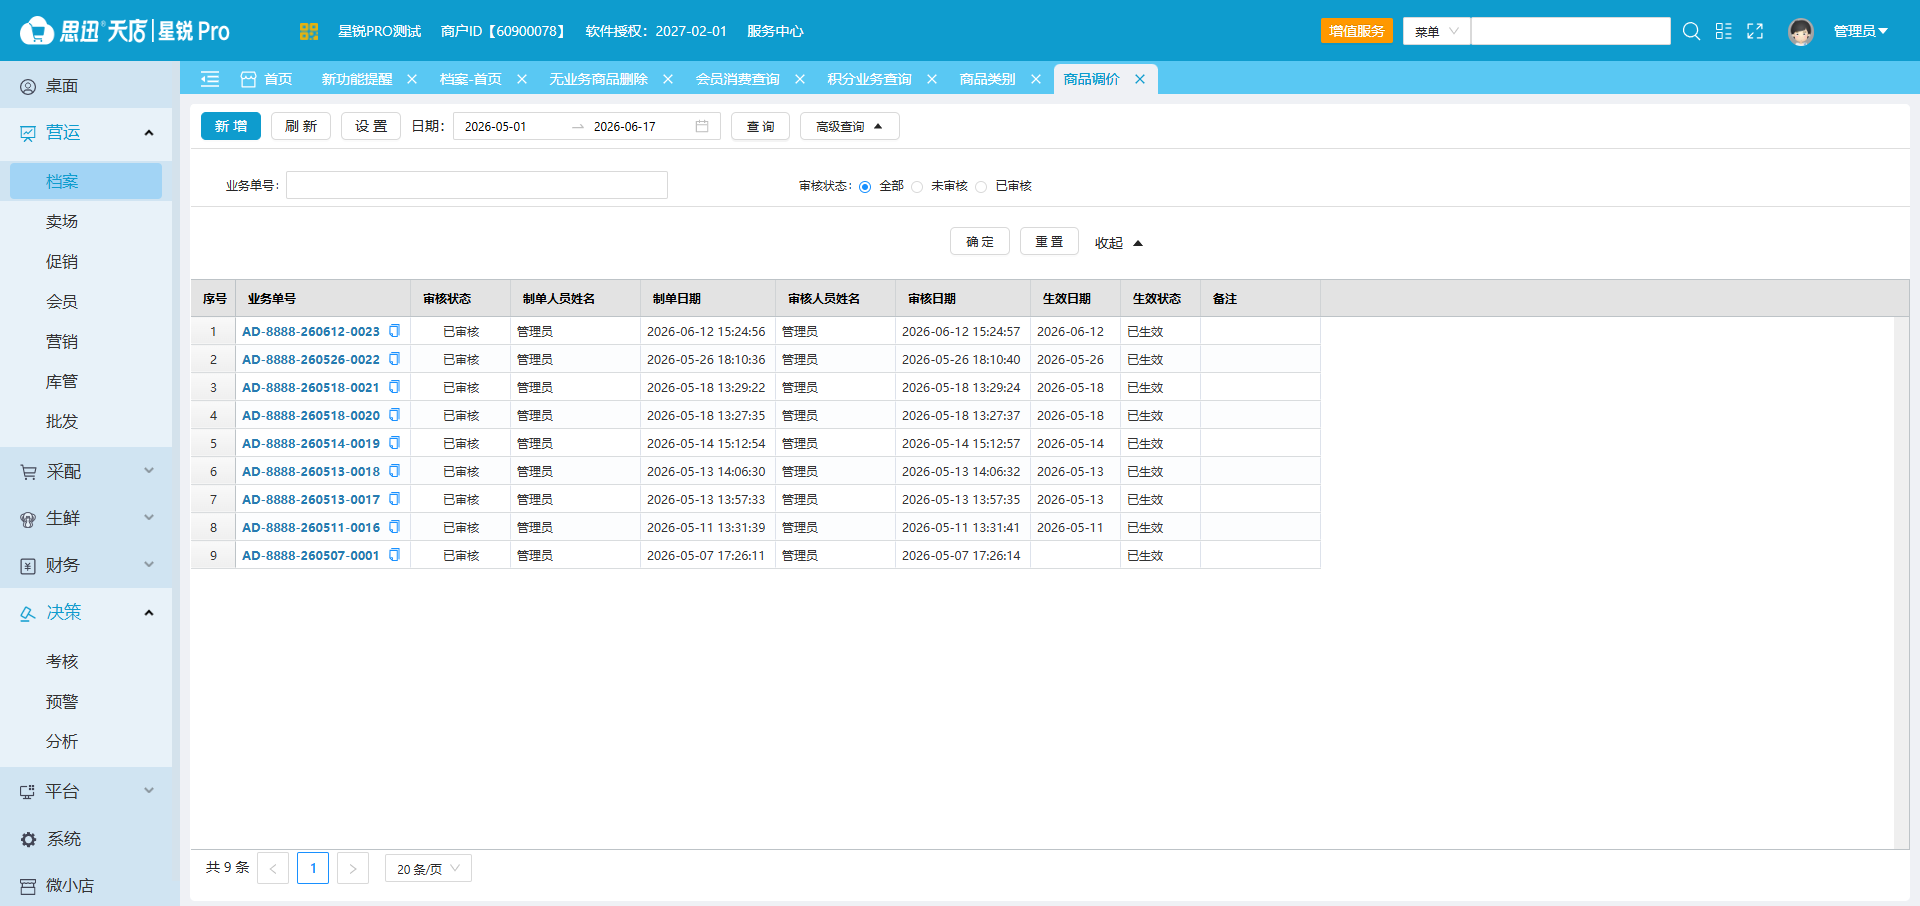Open the 管理员 user dropdown

(x=1860, y=31)
